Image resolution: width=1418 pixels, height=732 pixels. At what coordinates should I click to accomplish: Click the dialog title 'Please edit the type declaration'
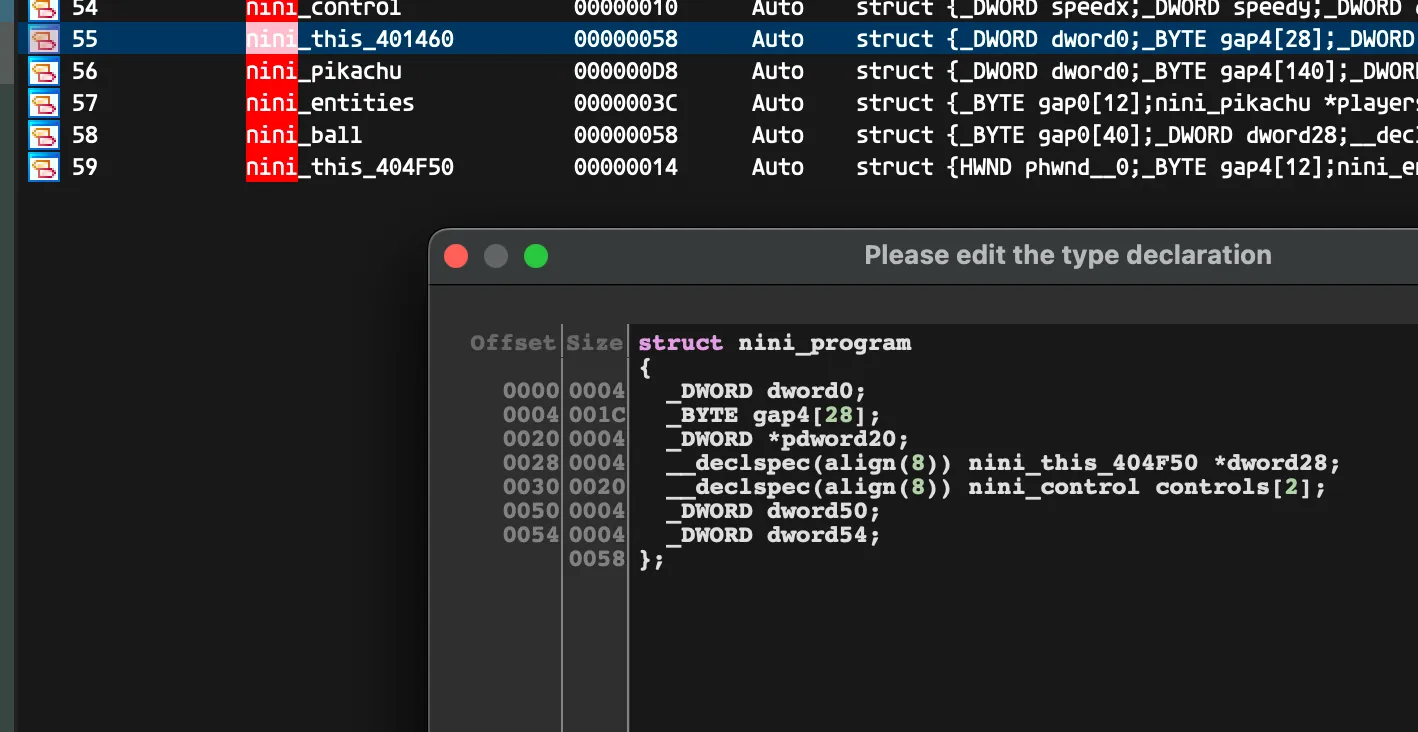[1068, 255]
